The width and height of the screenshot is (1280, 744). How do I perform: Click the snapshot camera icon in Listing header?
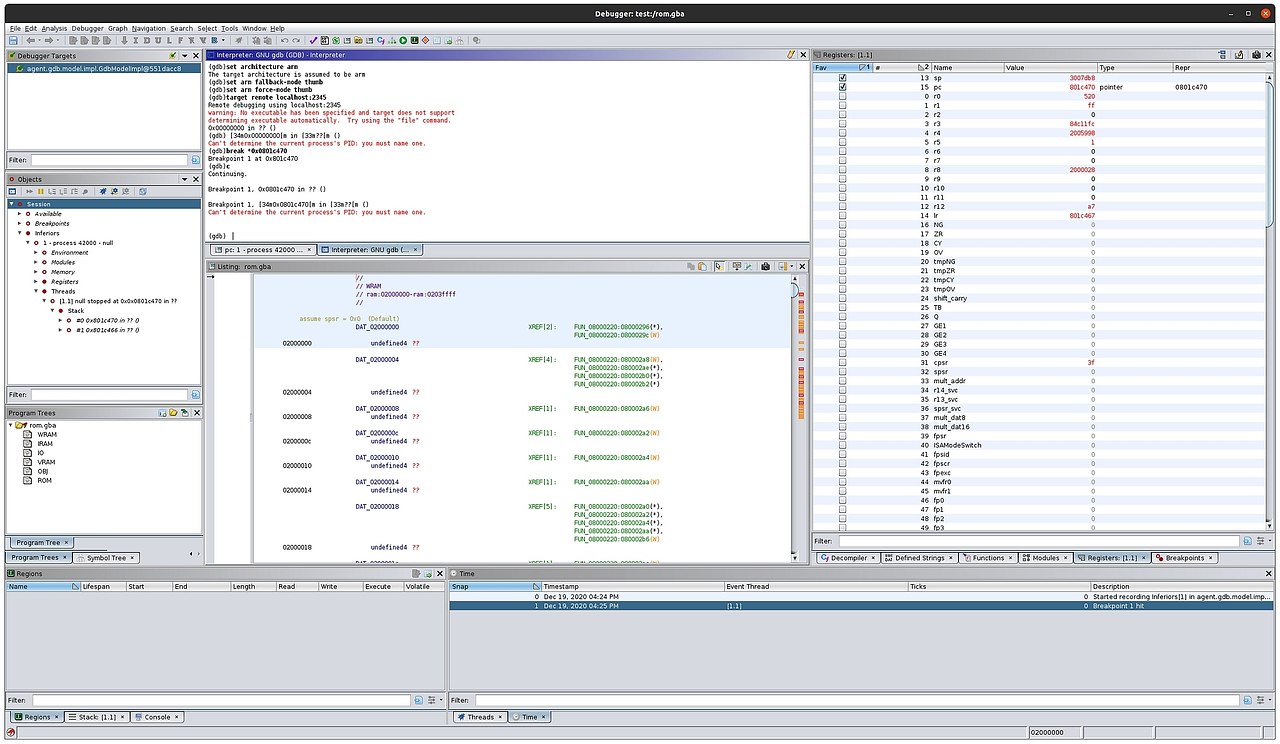pyautogui.click(x=766, y=266)
